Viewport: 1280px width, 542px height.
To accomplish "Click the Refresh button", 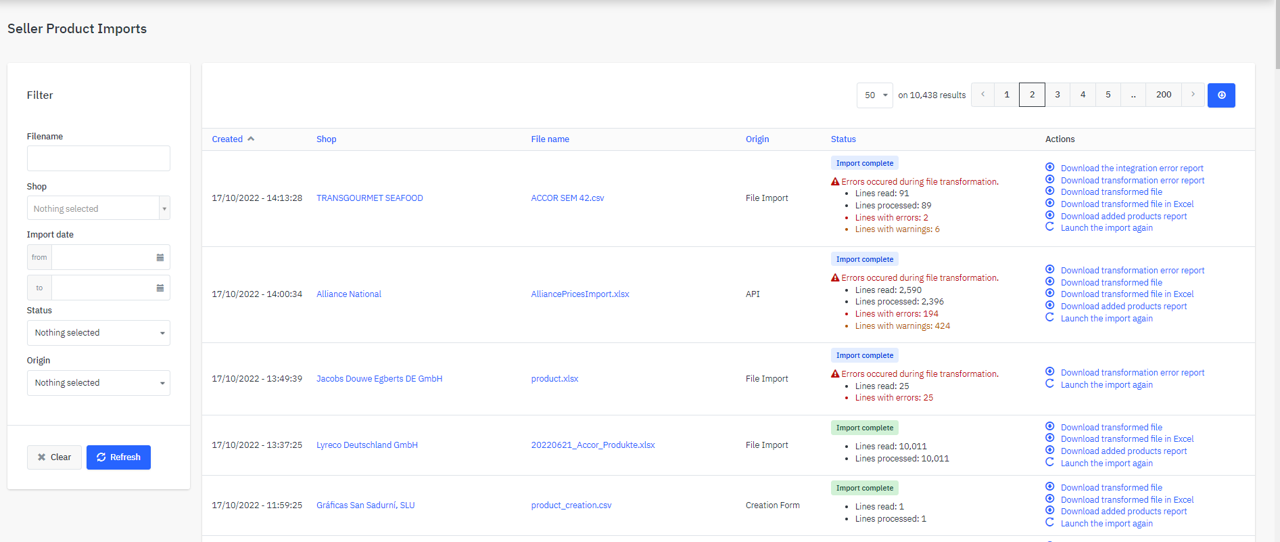I will (x=118, y=457).
